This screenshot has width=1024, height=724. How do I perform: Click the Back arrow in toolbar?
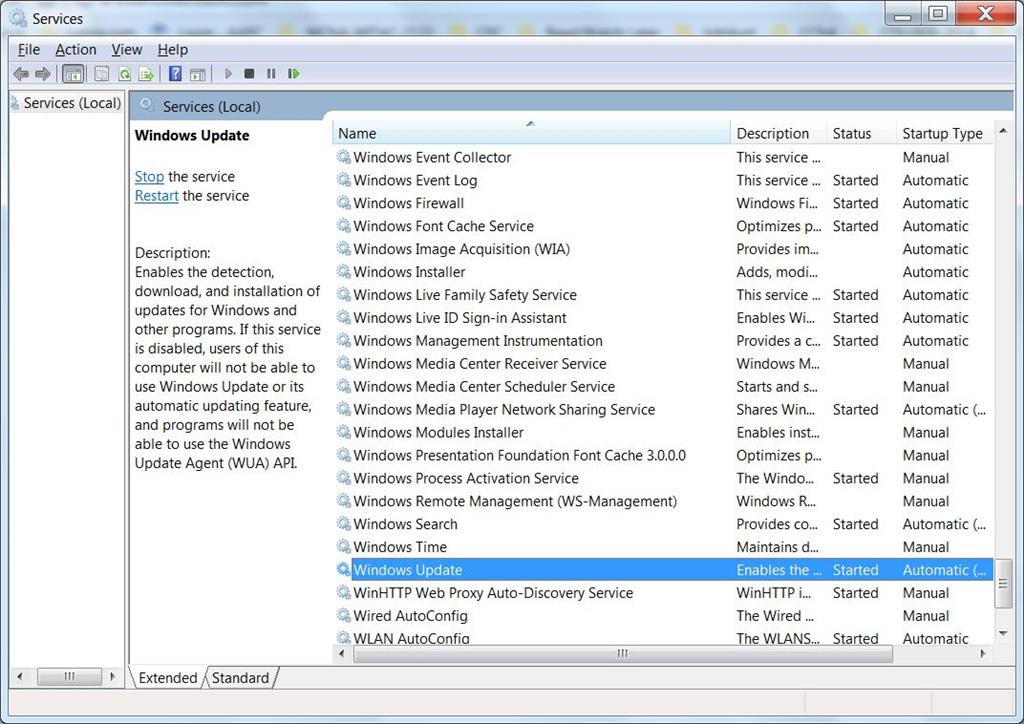21,74
